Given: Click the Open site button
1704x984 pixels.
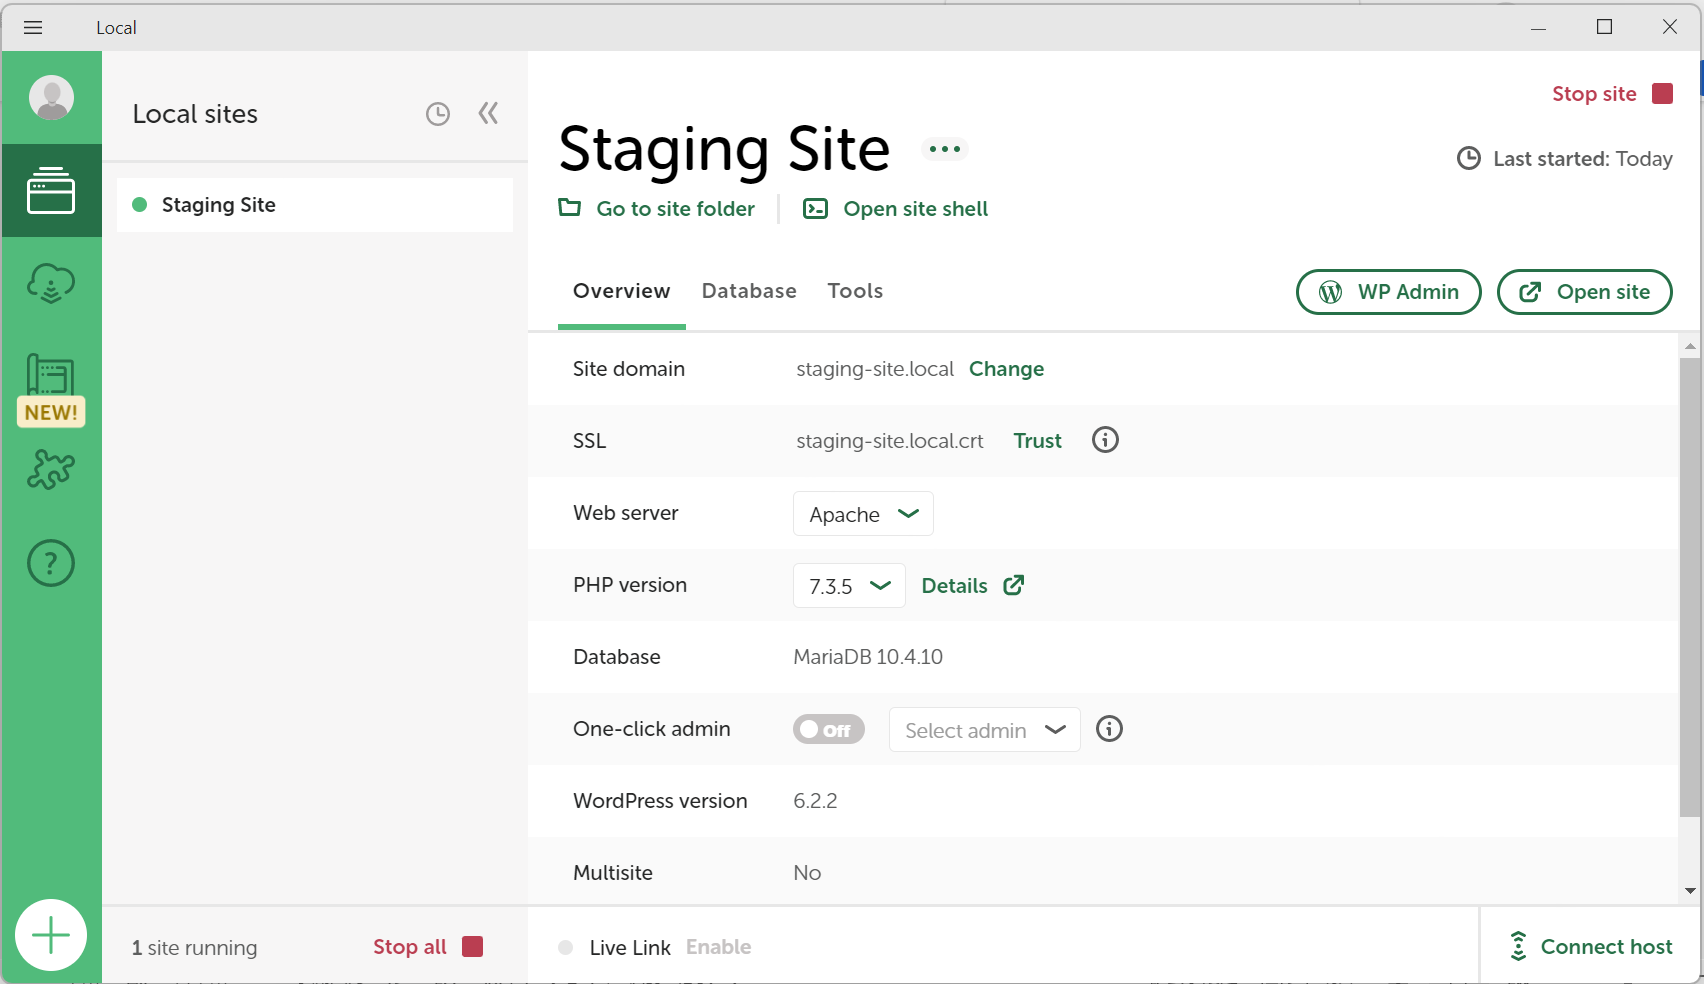Looking at the screenshot, I should click(x=1584, y=292).
